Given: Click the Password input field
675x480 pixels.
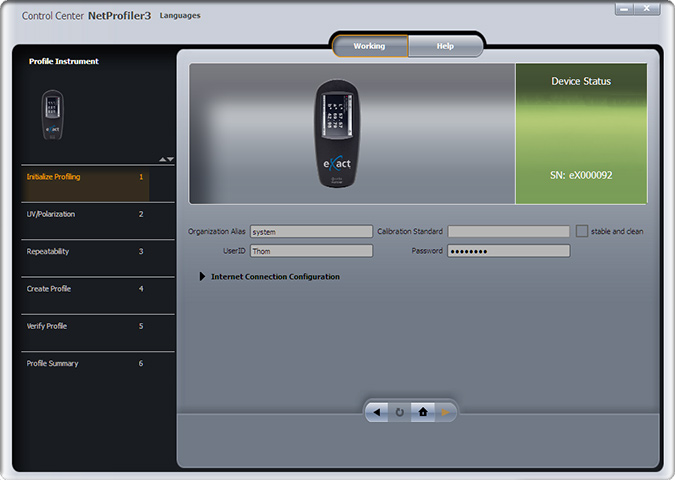Looking at the screenshot, I should click(x=509, y=251).
